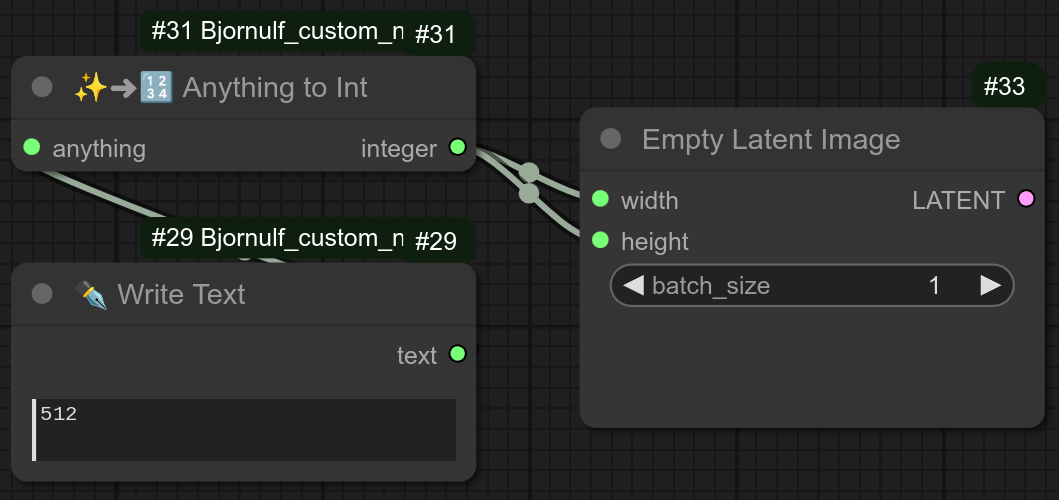Screen dimensions: 1059x500
Task: Click the 'height' input connector dot
Action: point(600,240)
